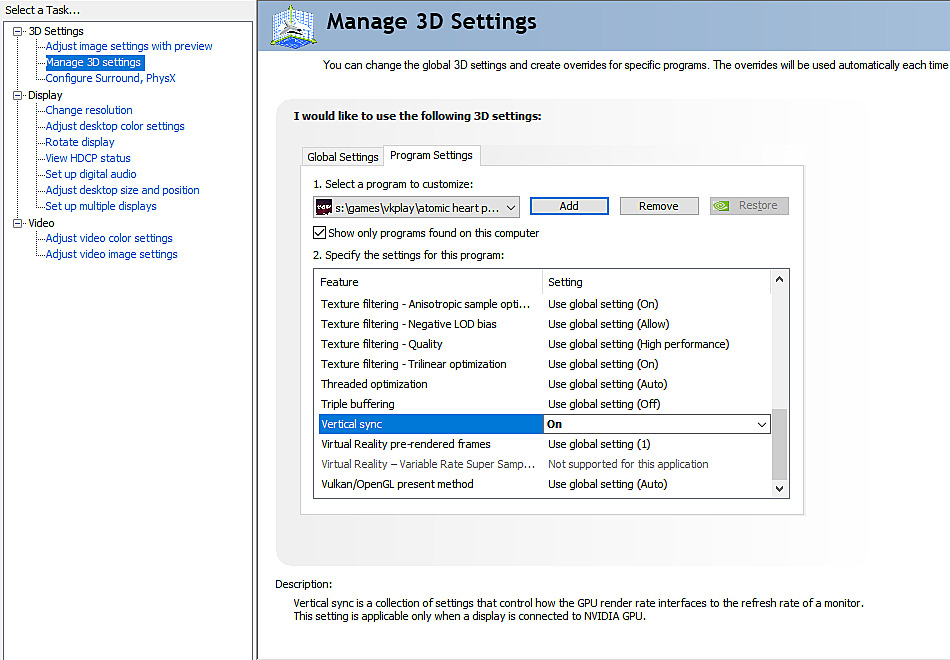
Task: Open 'Configure Surround, PhysX' page
Action: [110, 78]
